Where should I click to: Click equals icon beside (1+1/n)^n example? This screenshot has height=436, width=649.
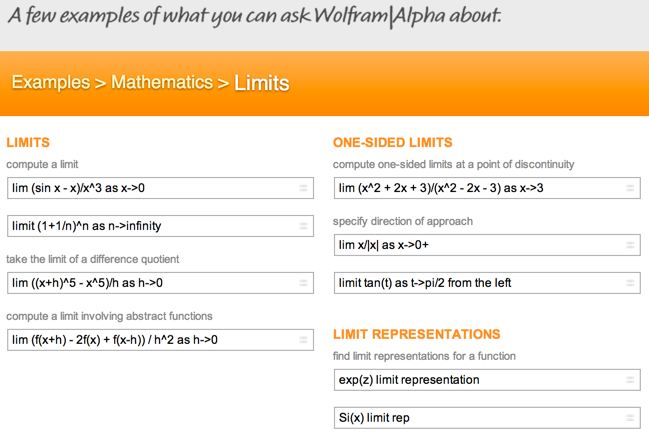303,226
